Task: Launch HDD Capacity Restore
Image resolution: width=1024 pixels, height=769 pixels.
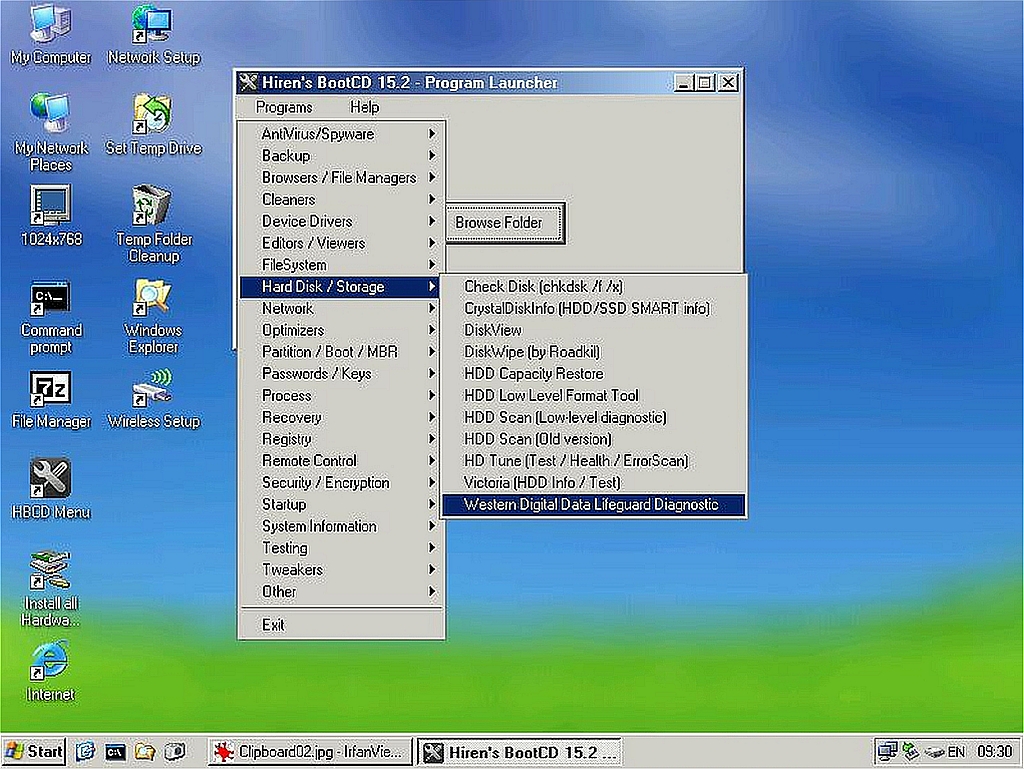Action: point(593,373)
